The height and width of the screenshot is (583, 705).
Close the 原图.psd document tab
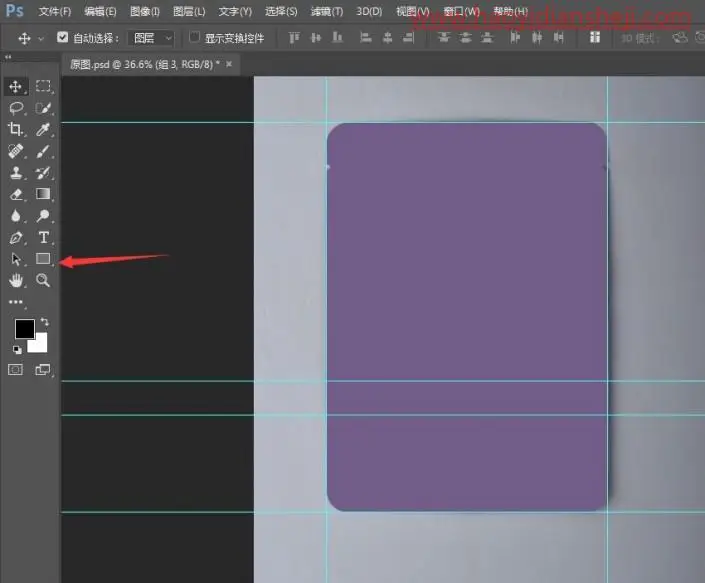click(x=229, y=64)
